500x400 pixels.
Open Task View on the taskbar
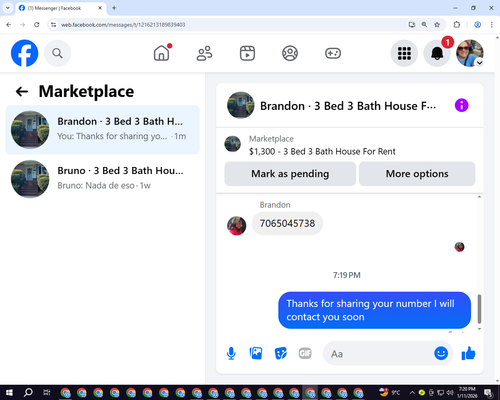(x=47, y=392)
